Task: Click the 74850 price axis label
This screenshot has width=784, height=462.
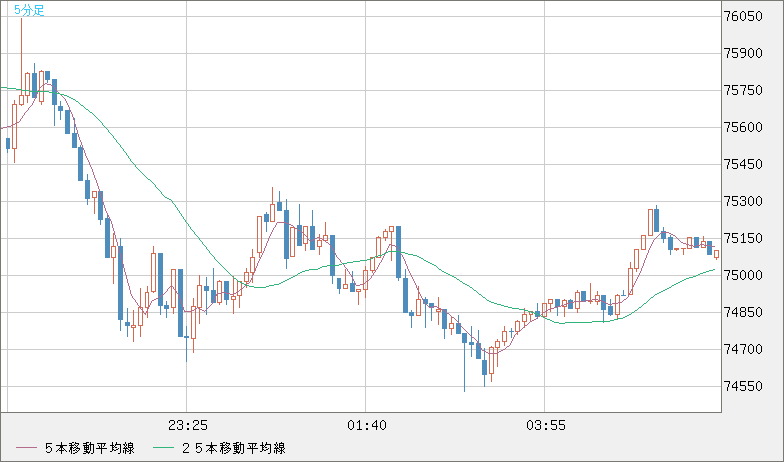Action: tap(743, 312)
